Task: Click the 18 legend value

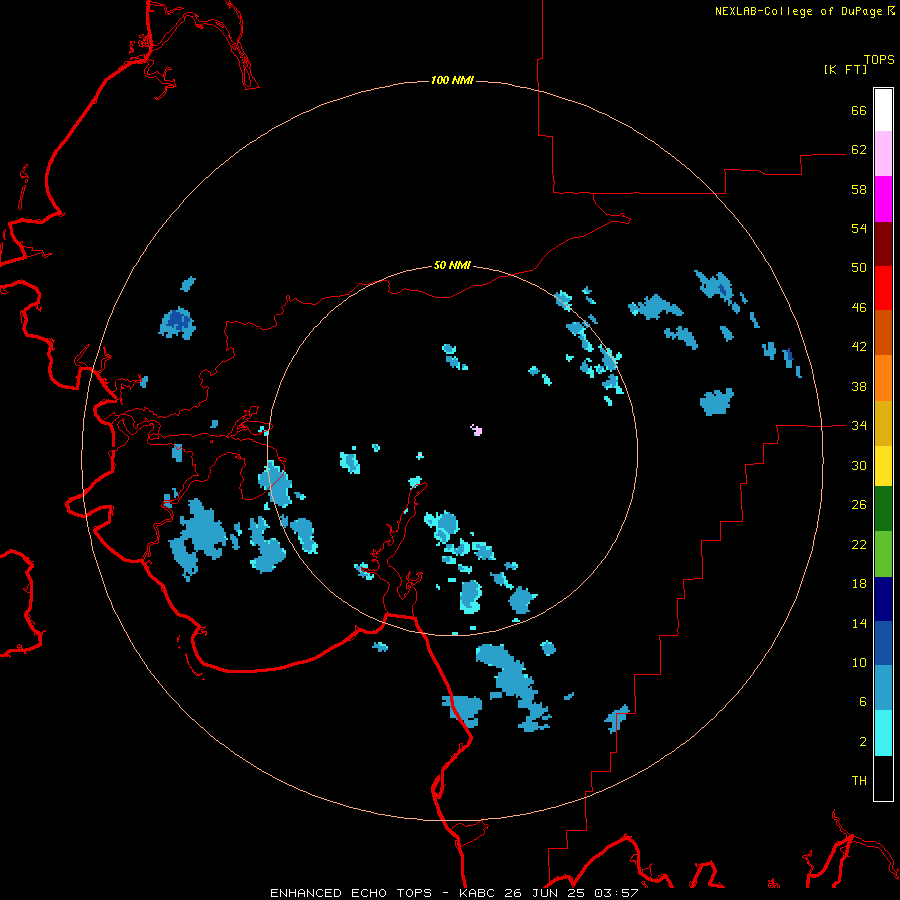Action: click(859, 584)
